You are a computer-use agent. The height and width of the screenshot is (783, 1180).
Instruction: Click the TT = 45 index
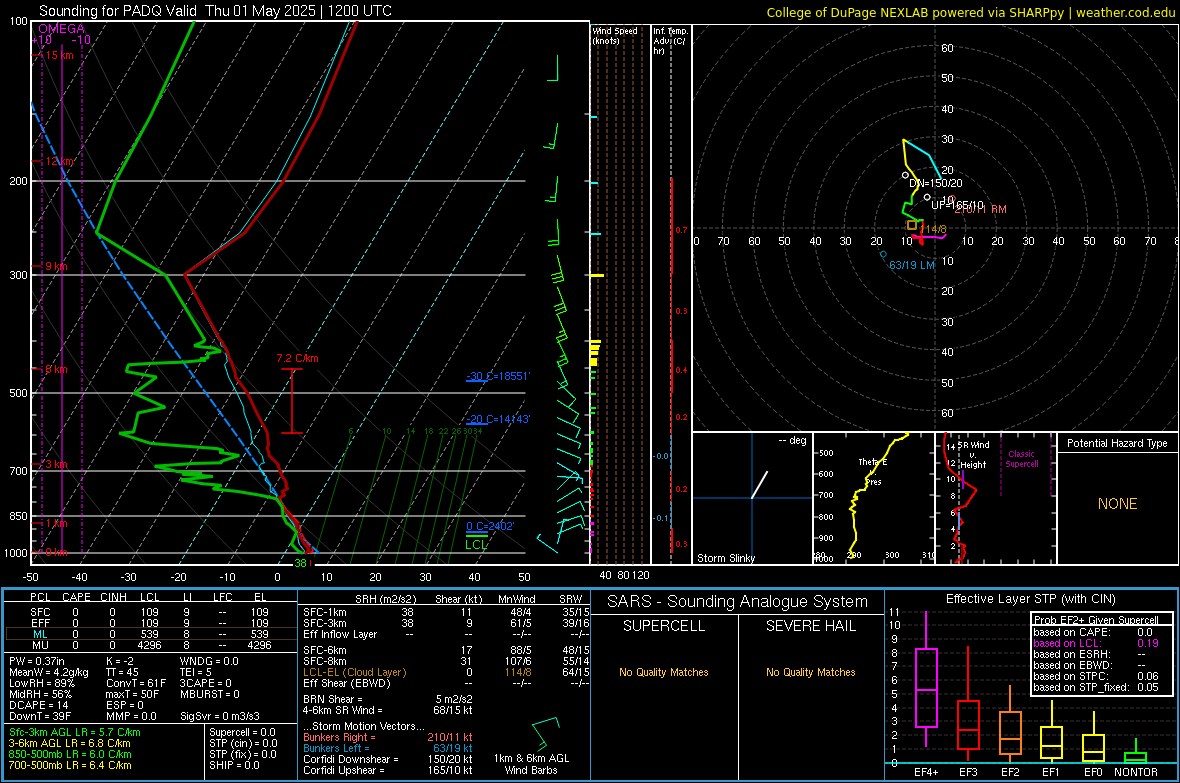point(122,672)
